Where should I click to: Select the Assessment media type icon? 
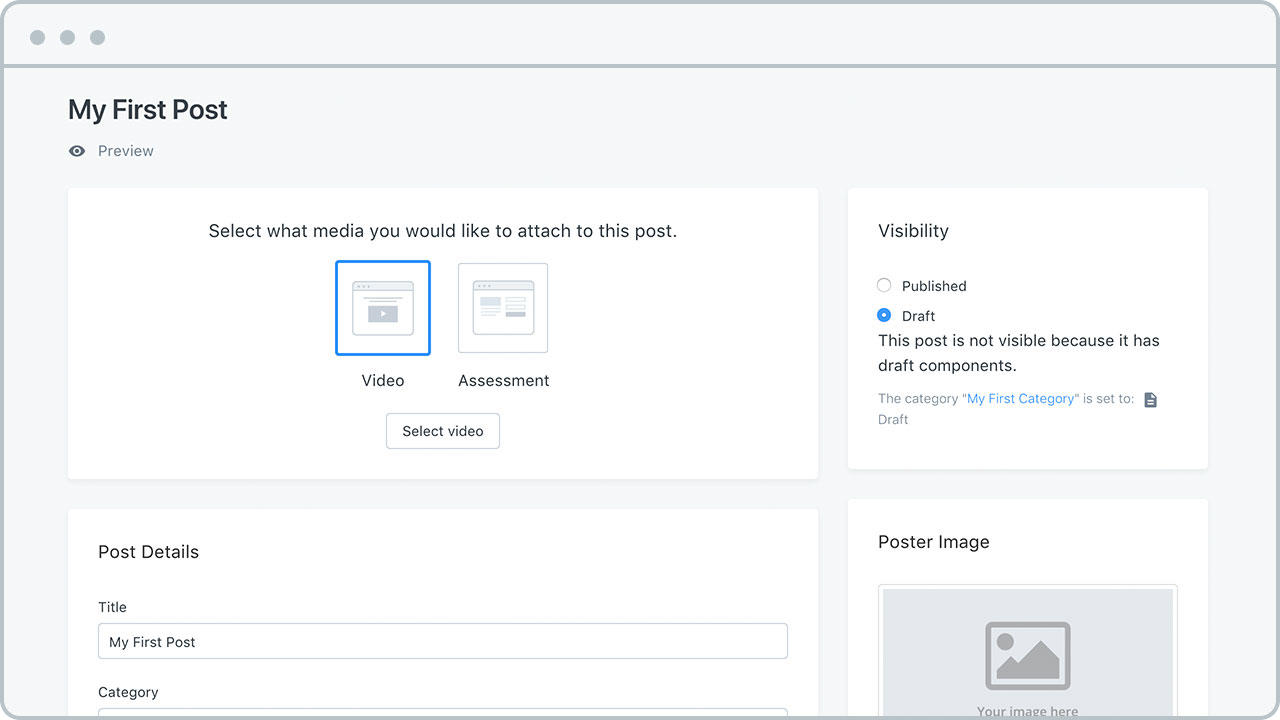[x=503, y=308]
